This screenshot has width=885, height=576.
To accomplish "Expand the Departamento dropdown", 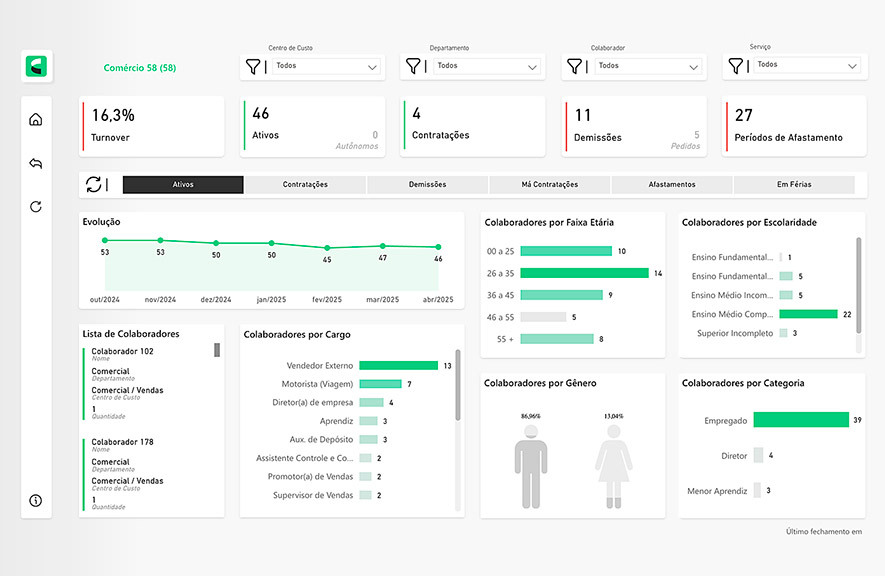I will coord(486,66).
